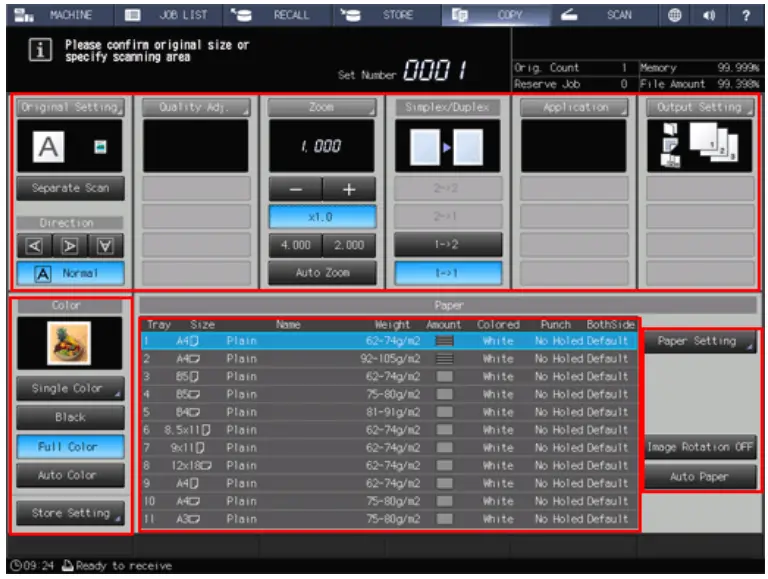This screenshot has height=579, width=768.
Task: Select tray 8 12x18 paper row
Action: (x=389, y=465)
